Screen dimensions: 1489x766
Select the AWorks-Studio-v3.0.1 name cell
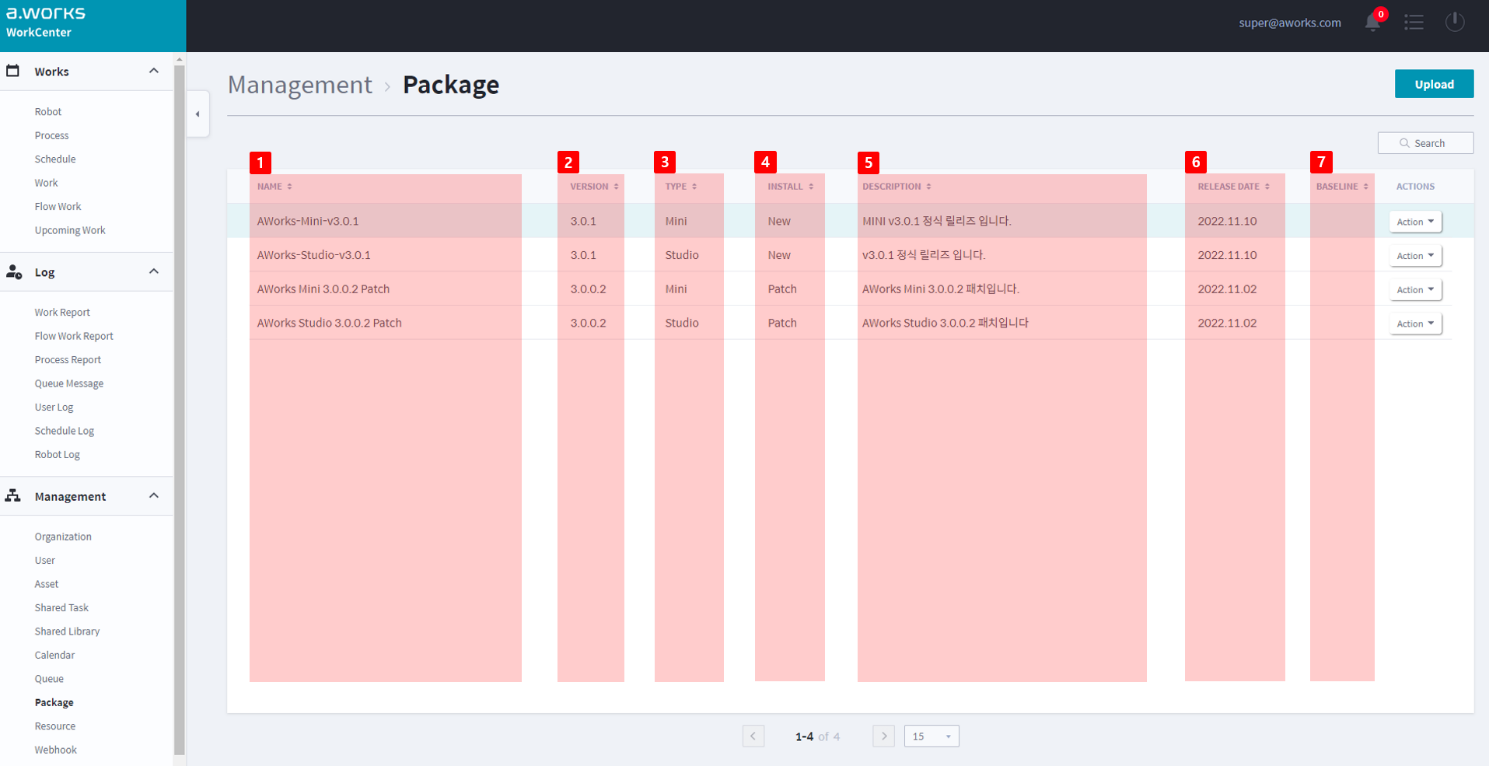pos(314,255)
